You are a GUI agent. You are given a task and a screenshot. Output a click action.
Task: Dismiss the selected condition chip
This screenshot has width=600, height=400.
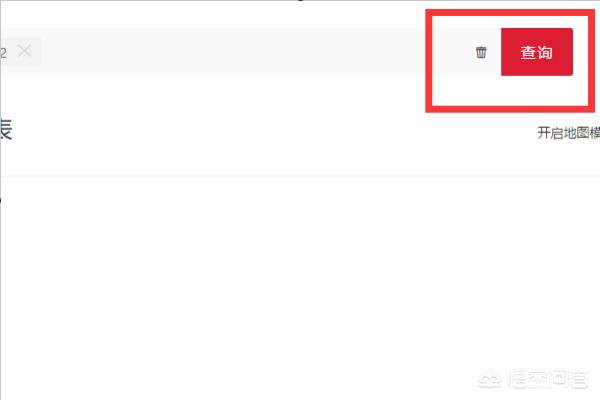(24, 51)
